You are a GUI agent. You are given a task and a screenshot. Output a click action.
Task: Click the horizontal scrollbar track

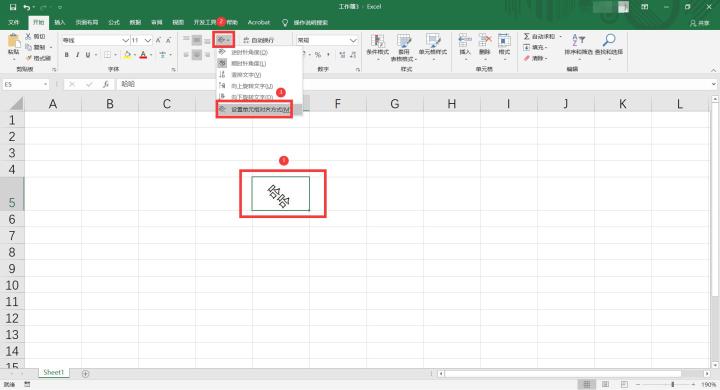point(574,374)
